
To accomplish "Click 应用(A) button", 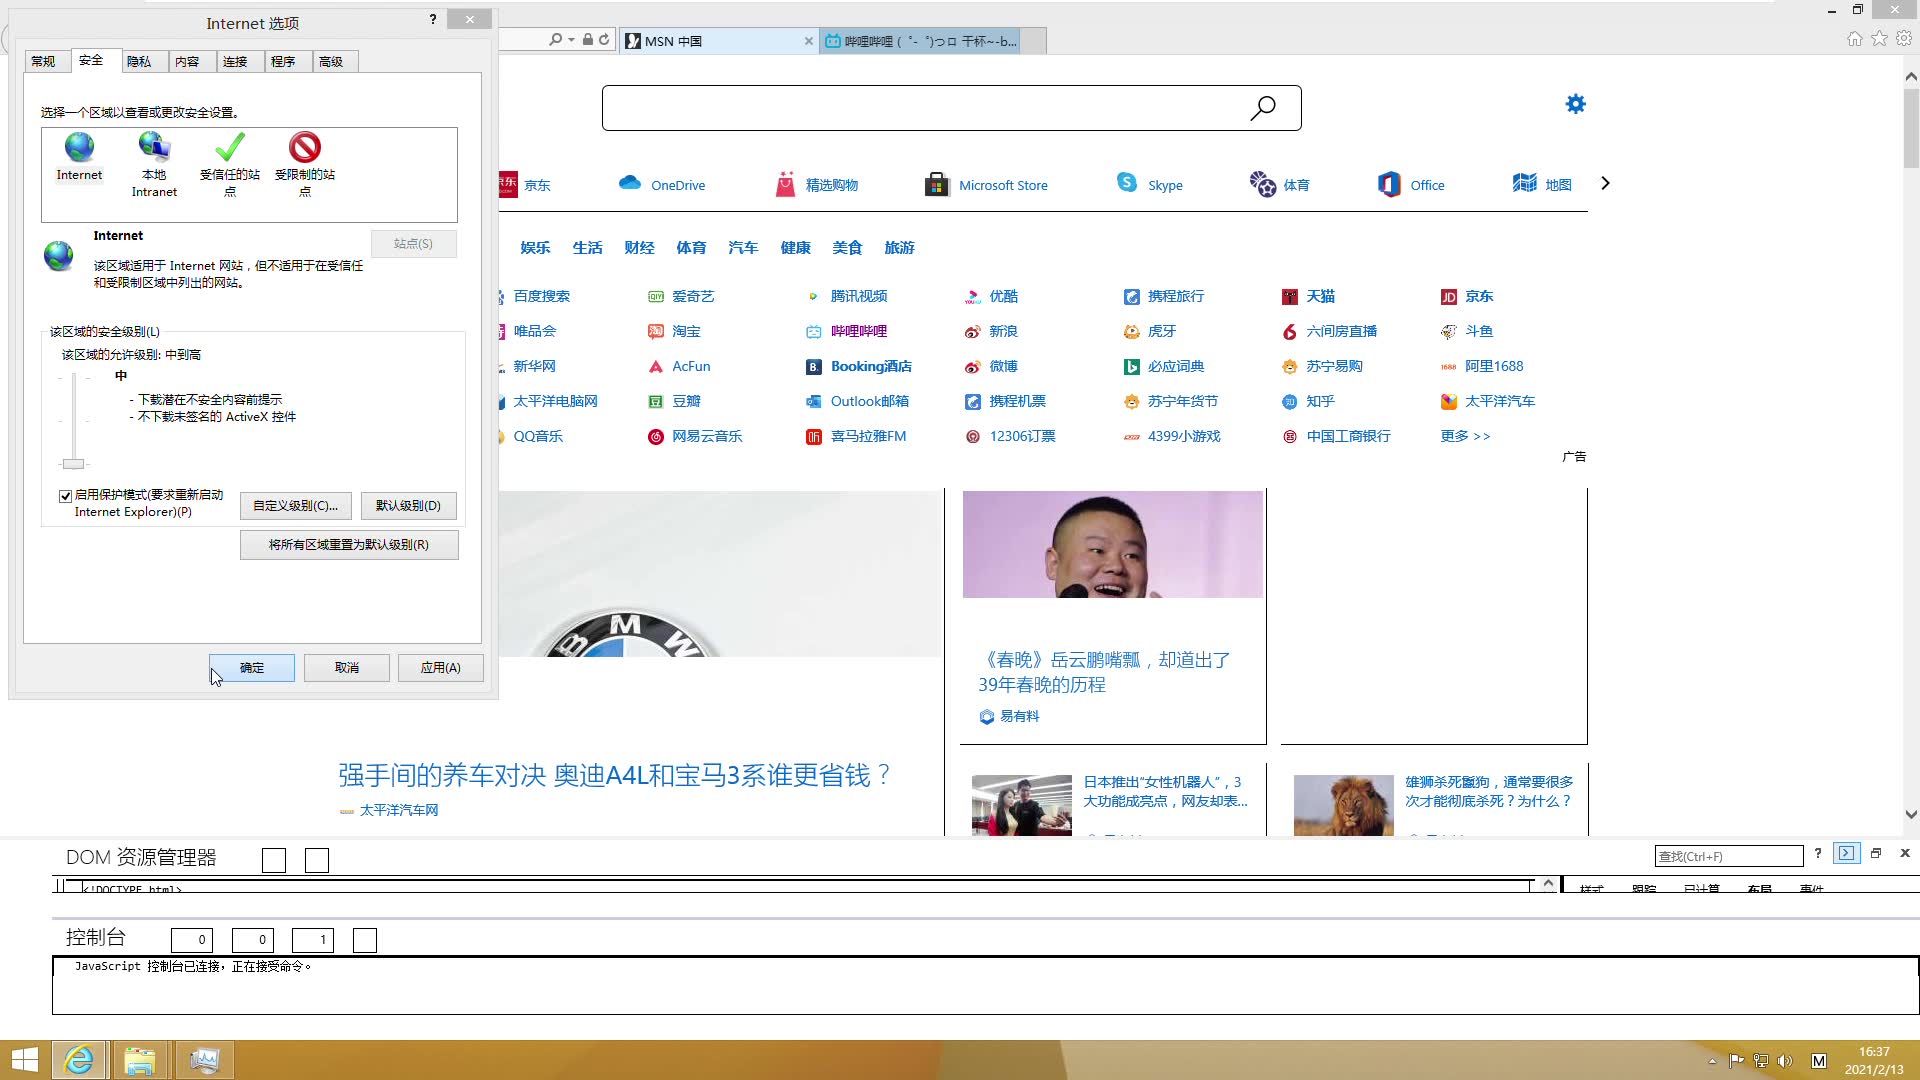I will [x=441, y=668].
